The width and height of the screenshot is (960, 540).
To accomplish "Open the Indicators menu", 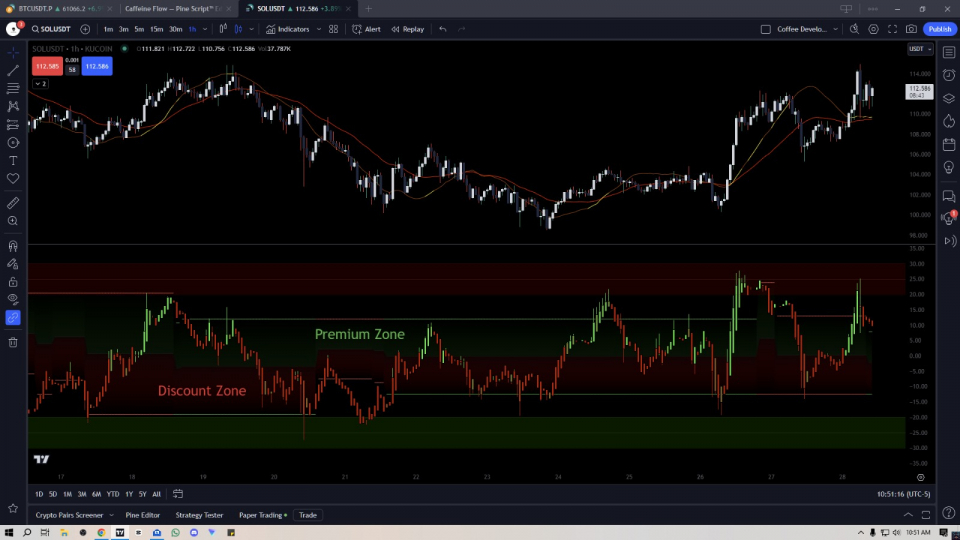I will click(x=293, y=29).
